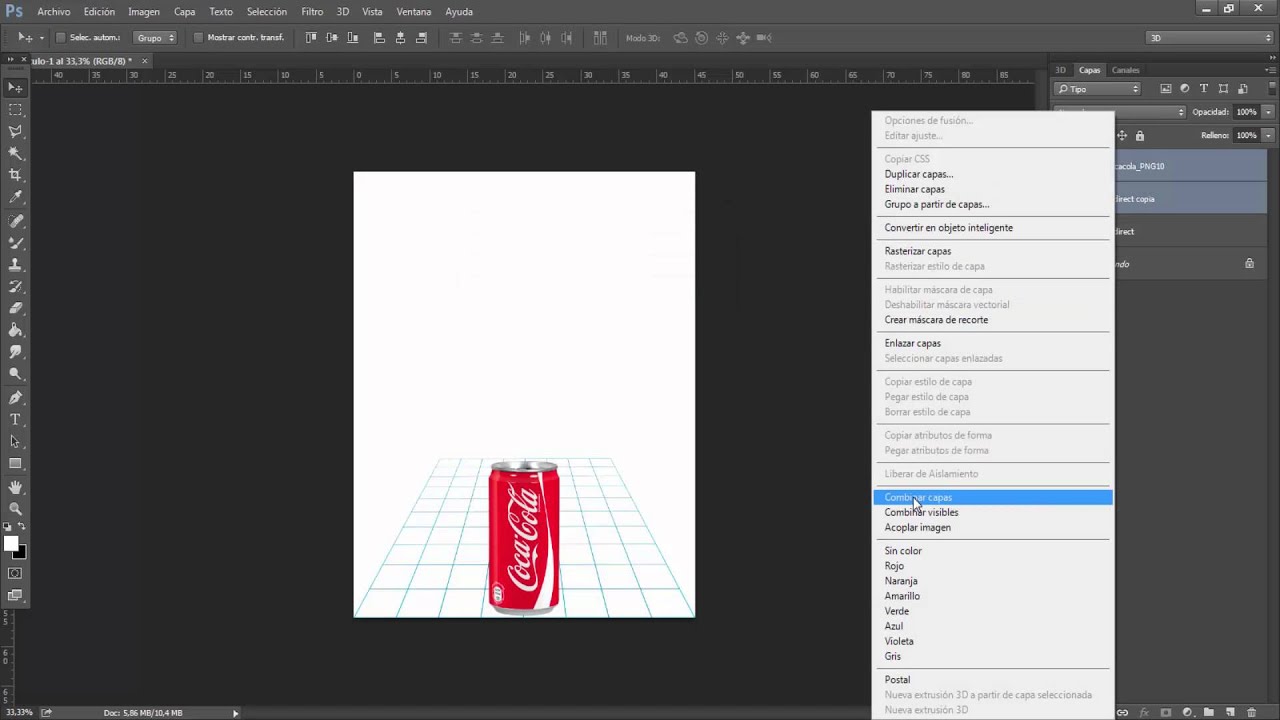Select the Rectangular Marquee tool

(x=15, y=110)
